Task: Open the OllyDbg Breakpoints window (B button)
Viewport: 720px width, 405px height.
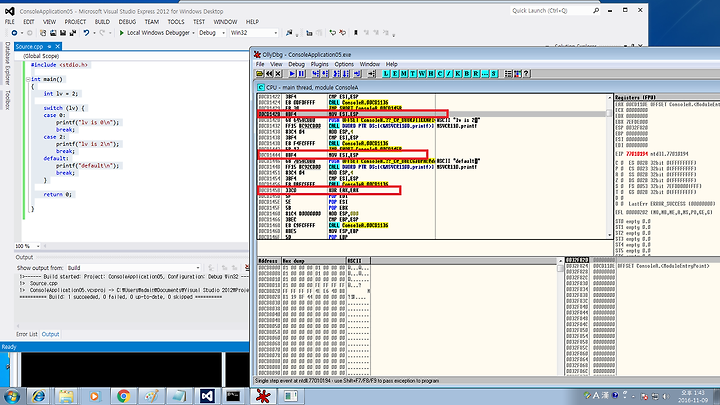Action: point(467,73)
